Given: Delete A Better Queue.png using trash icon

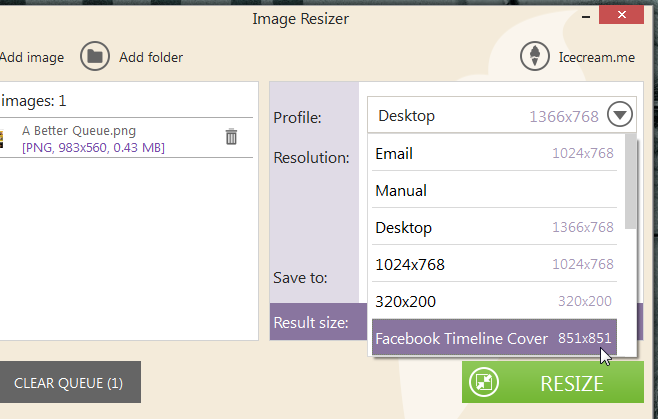Looking at the screenshot, I should click(x=231, y=137).
